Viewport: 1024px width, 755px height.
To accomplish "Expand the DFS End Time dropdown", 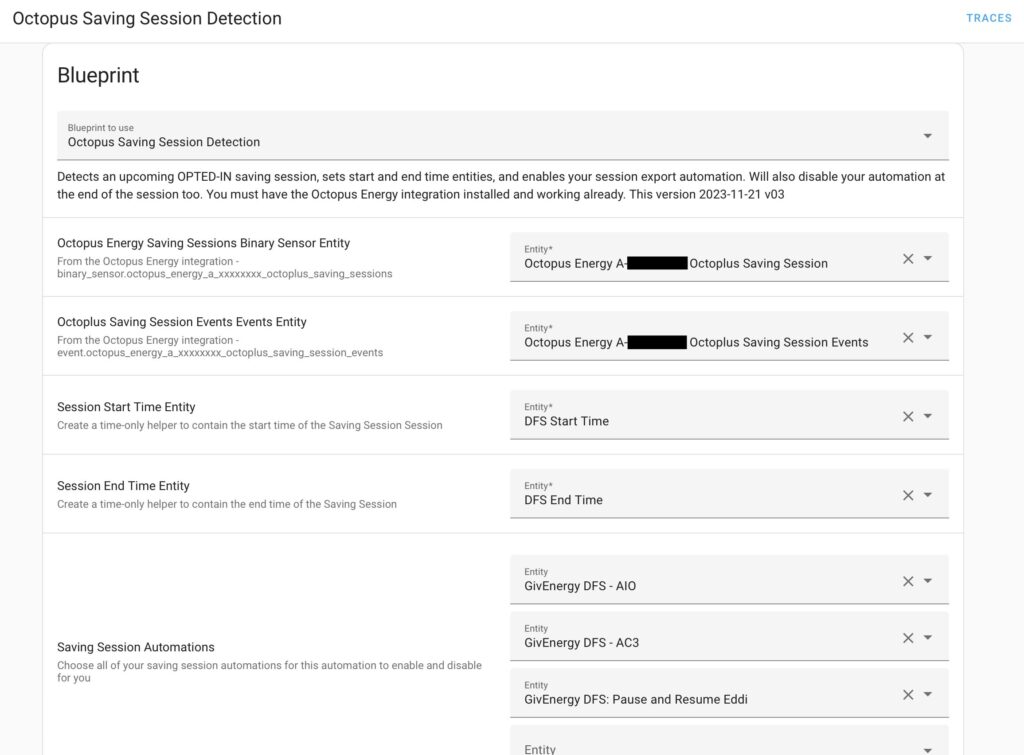I will 927,496.
